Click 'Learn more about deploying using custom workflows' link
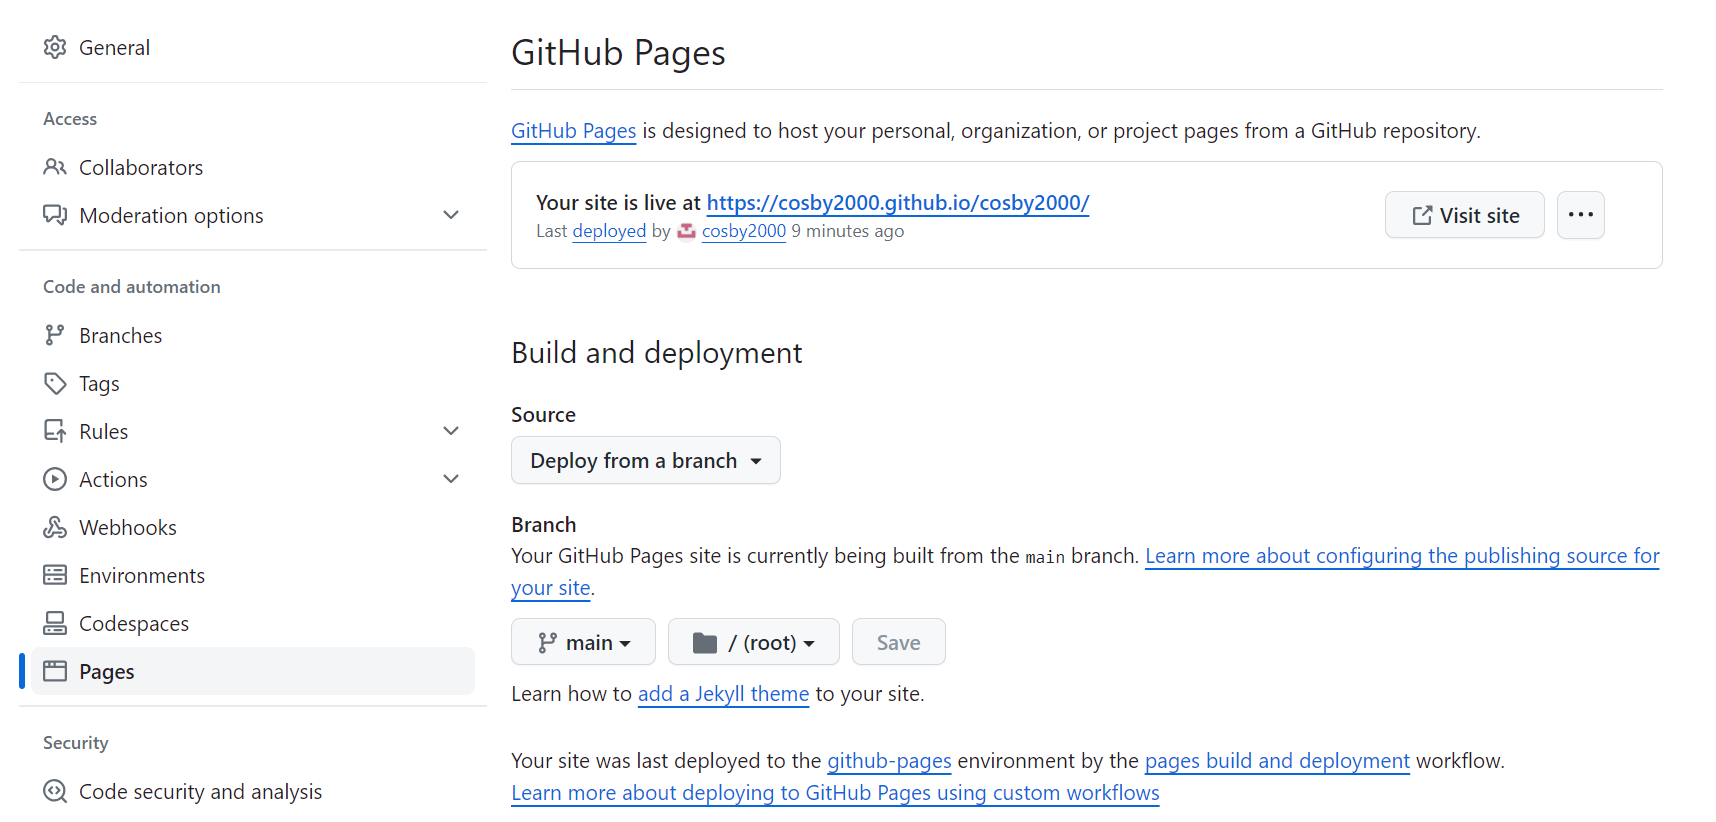Image resolution: width=1716 pixels, height=822 pixels. [835, 793]
